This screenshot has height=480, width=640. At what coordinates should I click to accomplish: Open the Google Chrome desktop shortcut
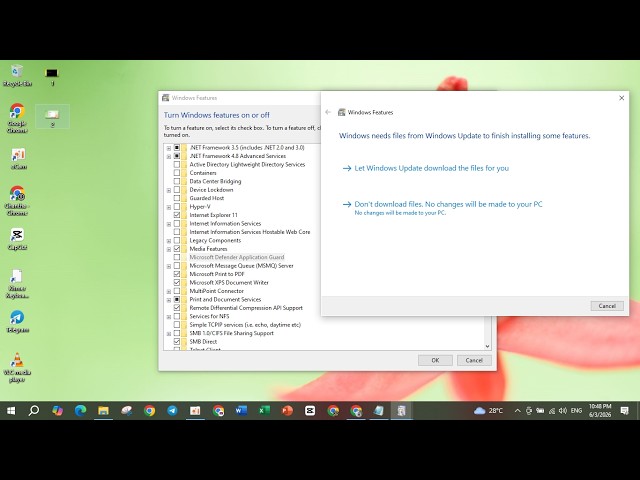coord(17,118)
